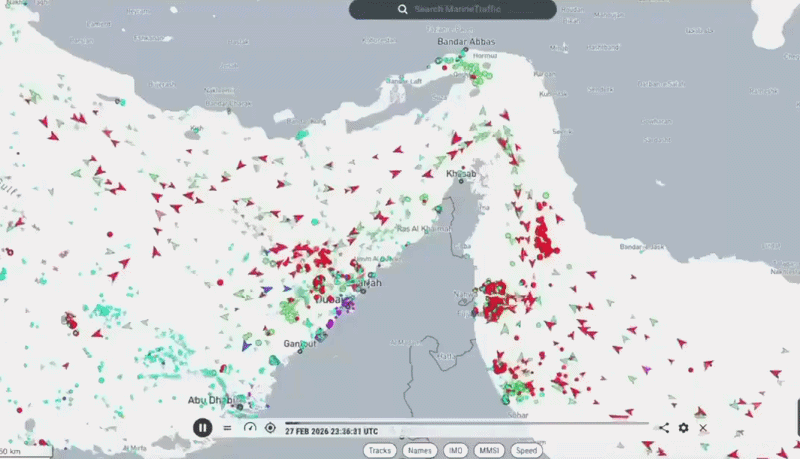Open the playback speed gauge icon
The height and width of the screenshot is (459, 800).
pyautogui.click(x=250, y=428)
